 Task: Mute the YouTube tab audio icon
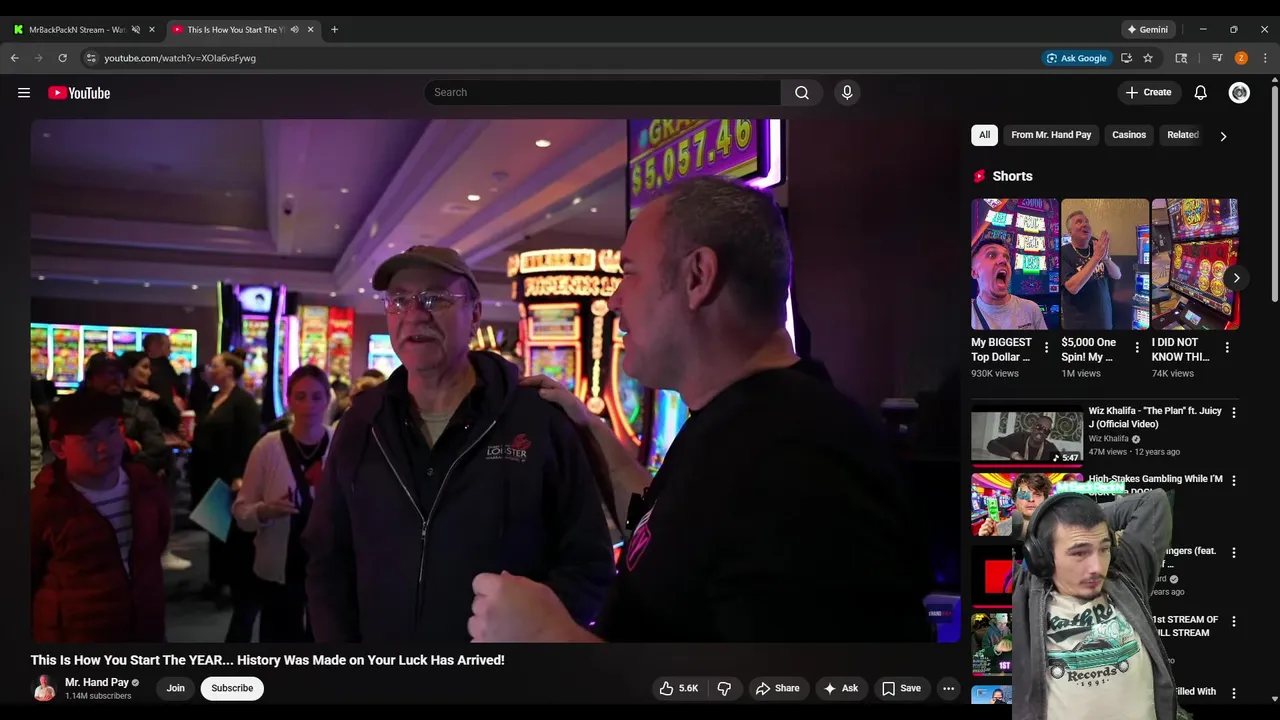pyautogui.click(x=294, y=29)
